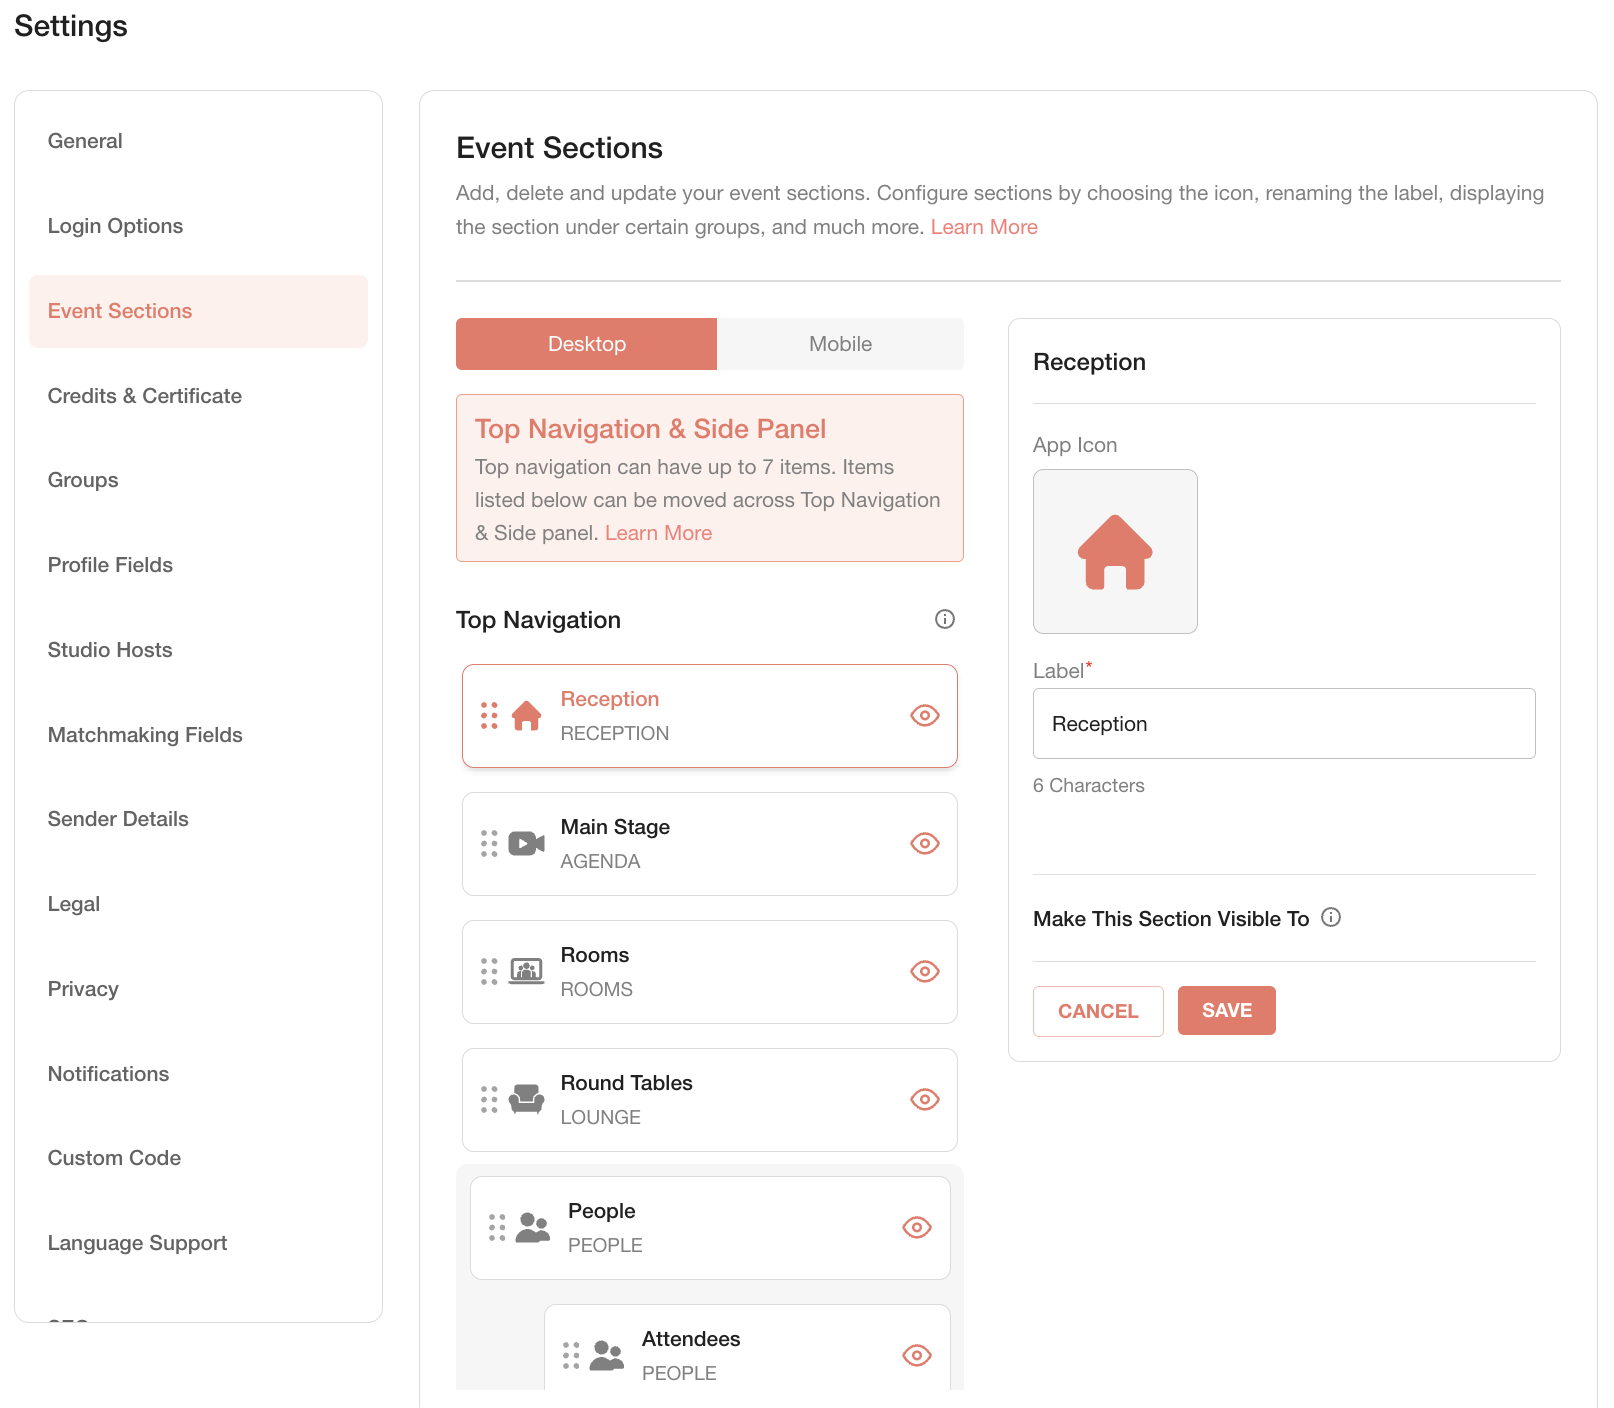1614x1408 pixels.
Task: Hide the Round Tables section
Action: (x=924, y=1099)
